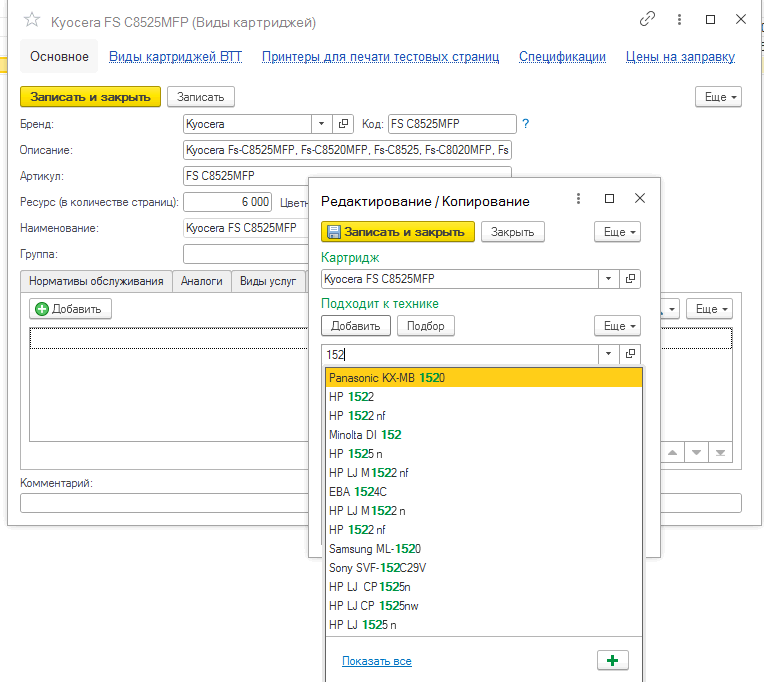Click main form's Записать и закрыть button

(90, 97)
